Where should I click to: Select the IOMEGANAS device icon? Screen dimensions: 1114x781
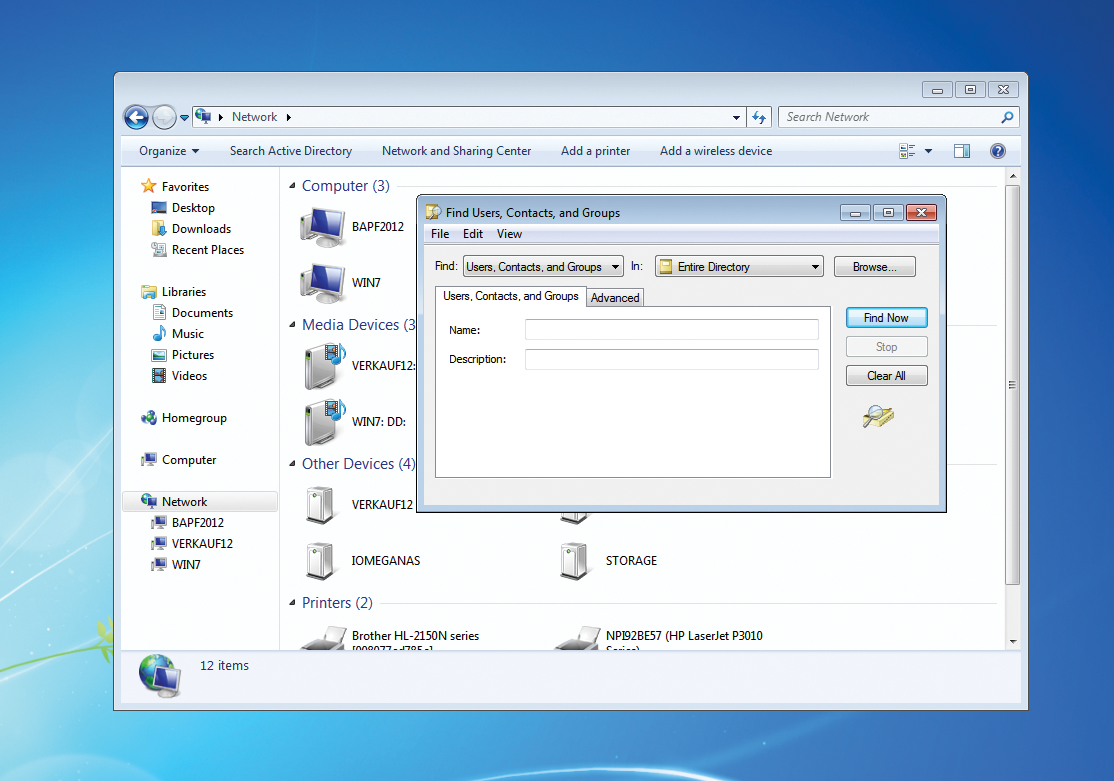320,561
